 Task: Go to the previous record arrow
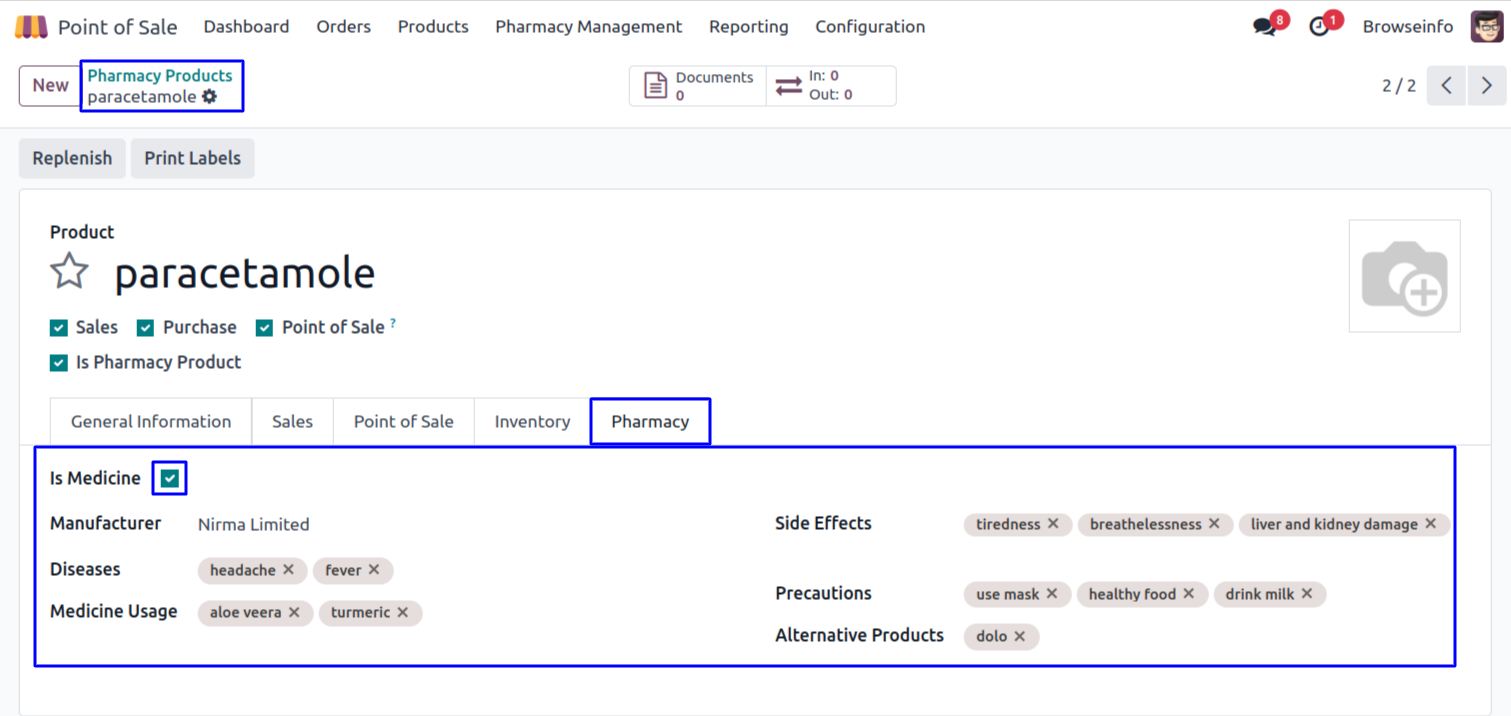point(1446,86)
